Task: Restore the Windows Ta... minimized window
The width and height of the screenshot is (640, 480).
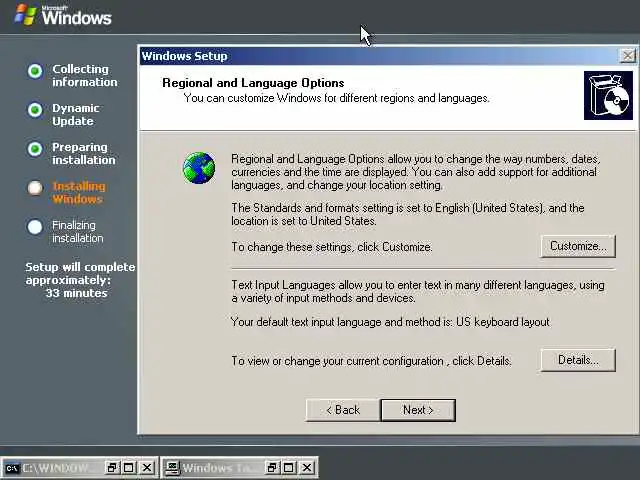Action: 272,468
